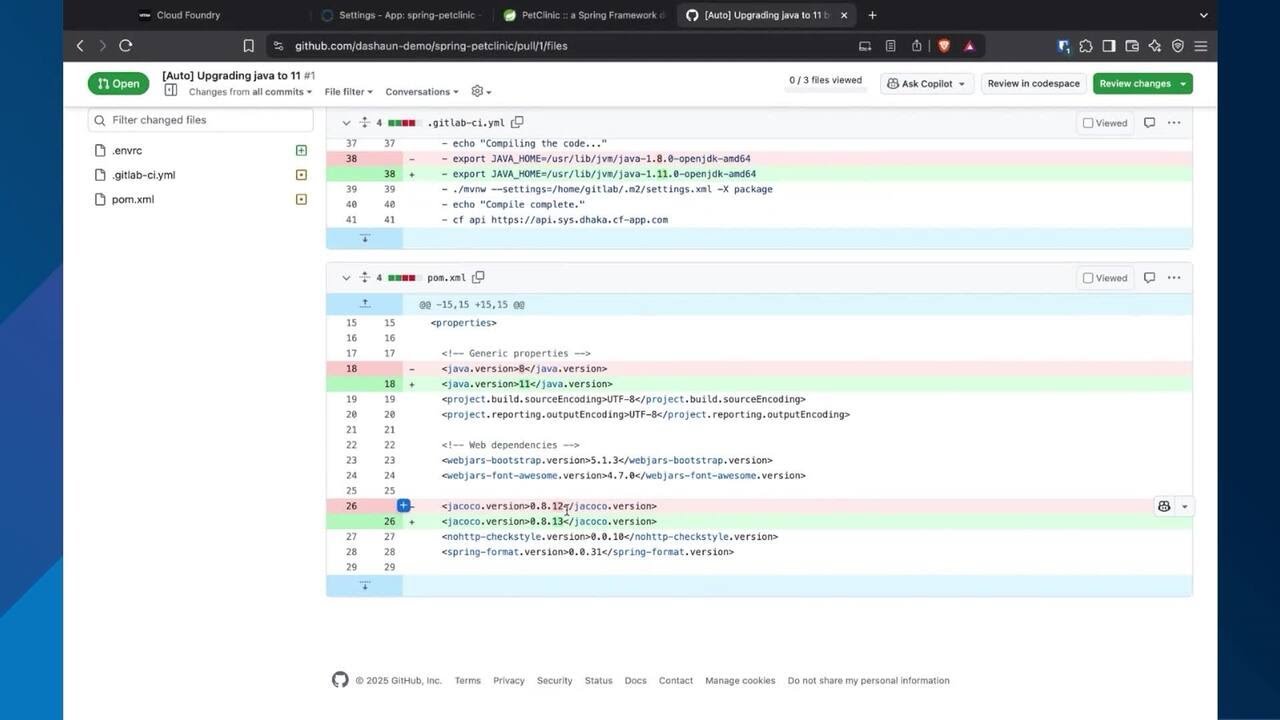Open Review in codespace
The image size is (1280, 720).
[x=1033, y=84]
